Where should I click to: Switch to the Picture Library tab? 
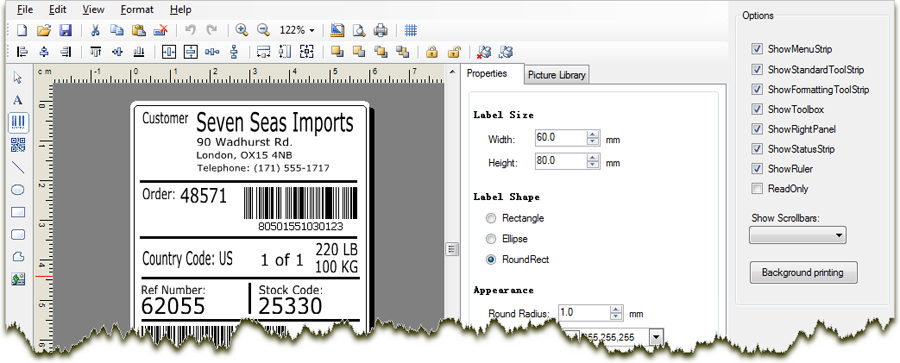point(556,75)
